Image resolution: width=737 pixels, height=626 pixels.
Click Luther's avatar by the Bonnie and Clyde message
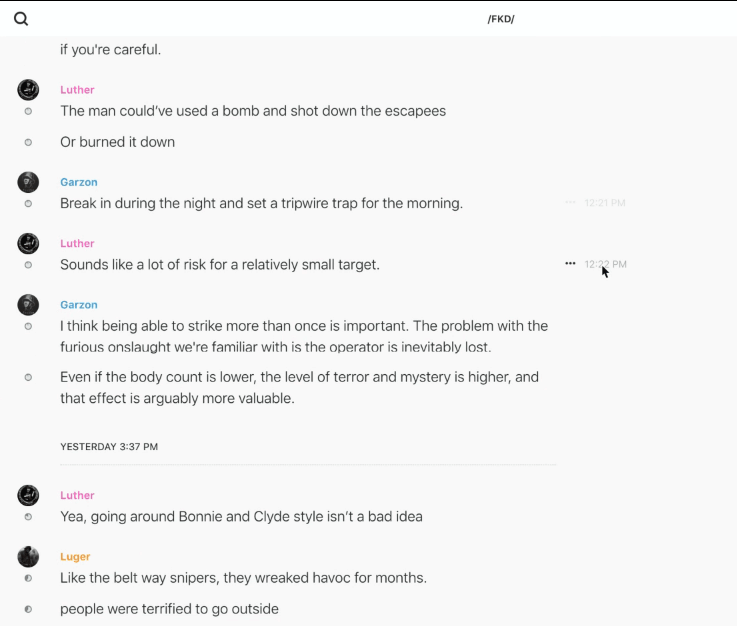[28, 495]
